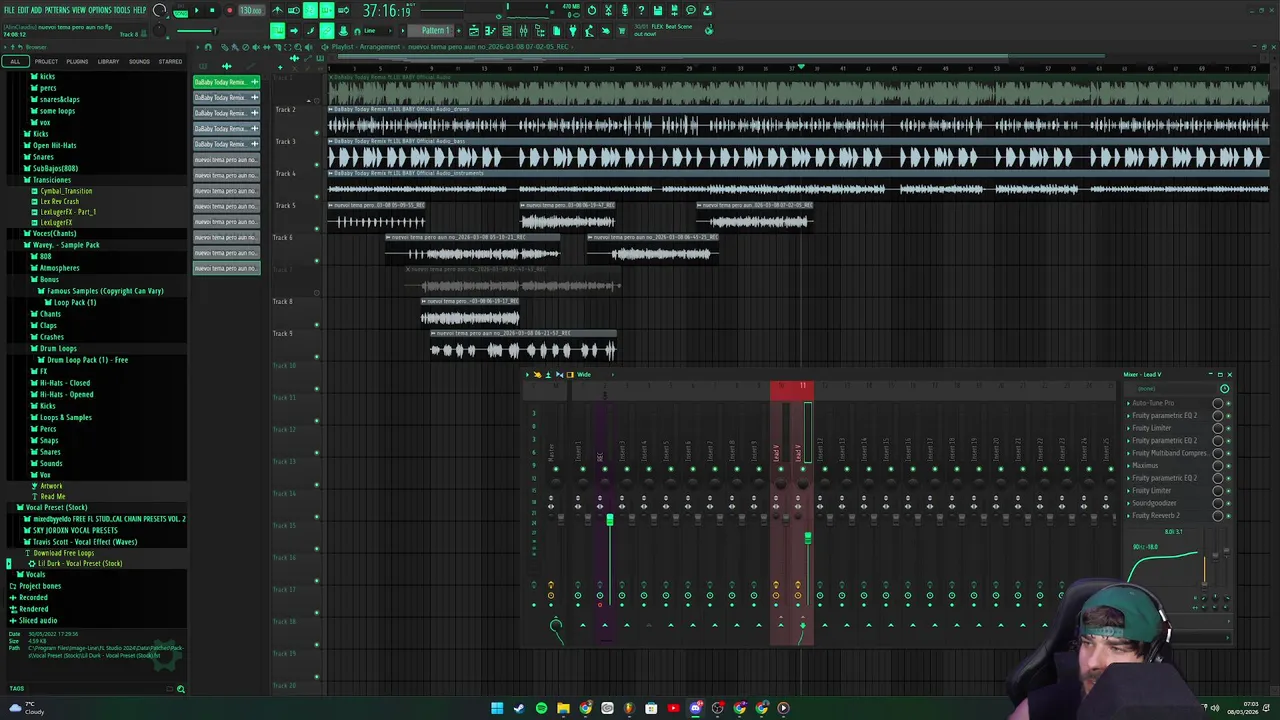Open the OPTIONS menu

click(x=100, y=10)
